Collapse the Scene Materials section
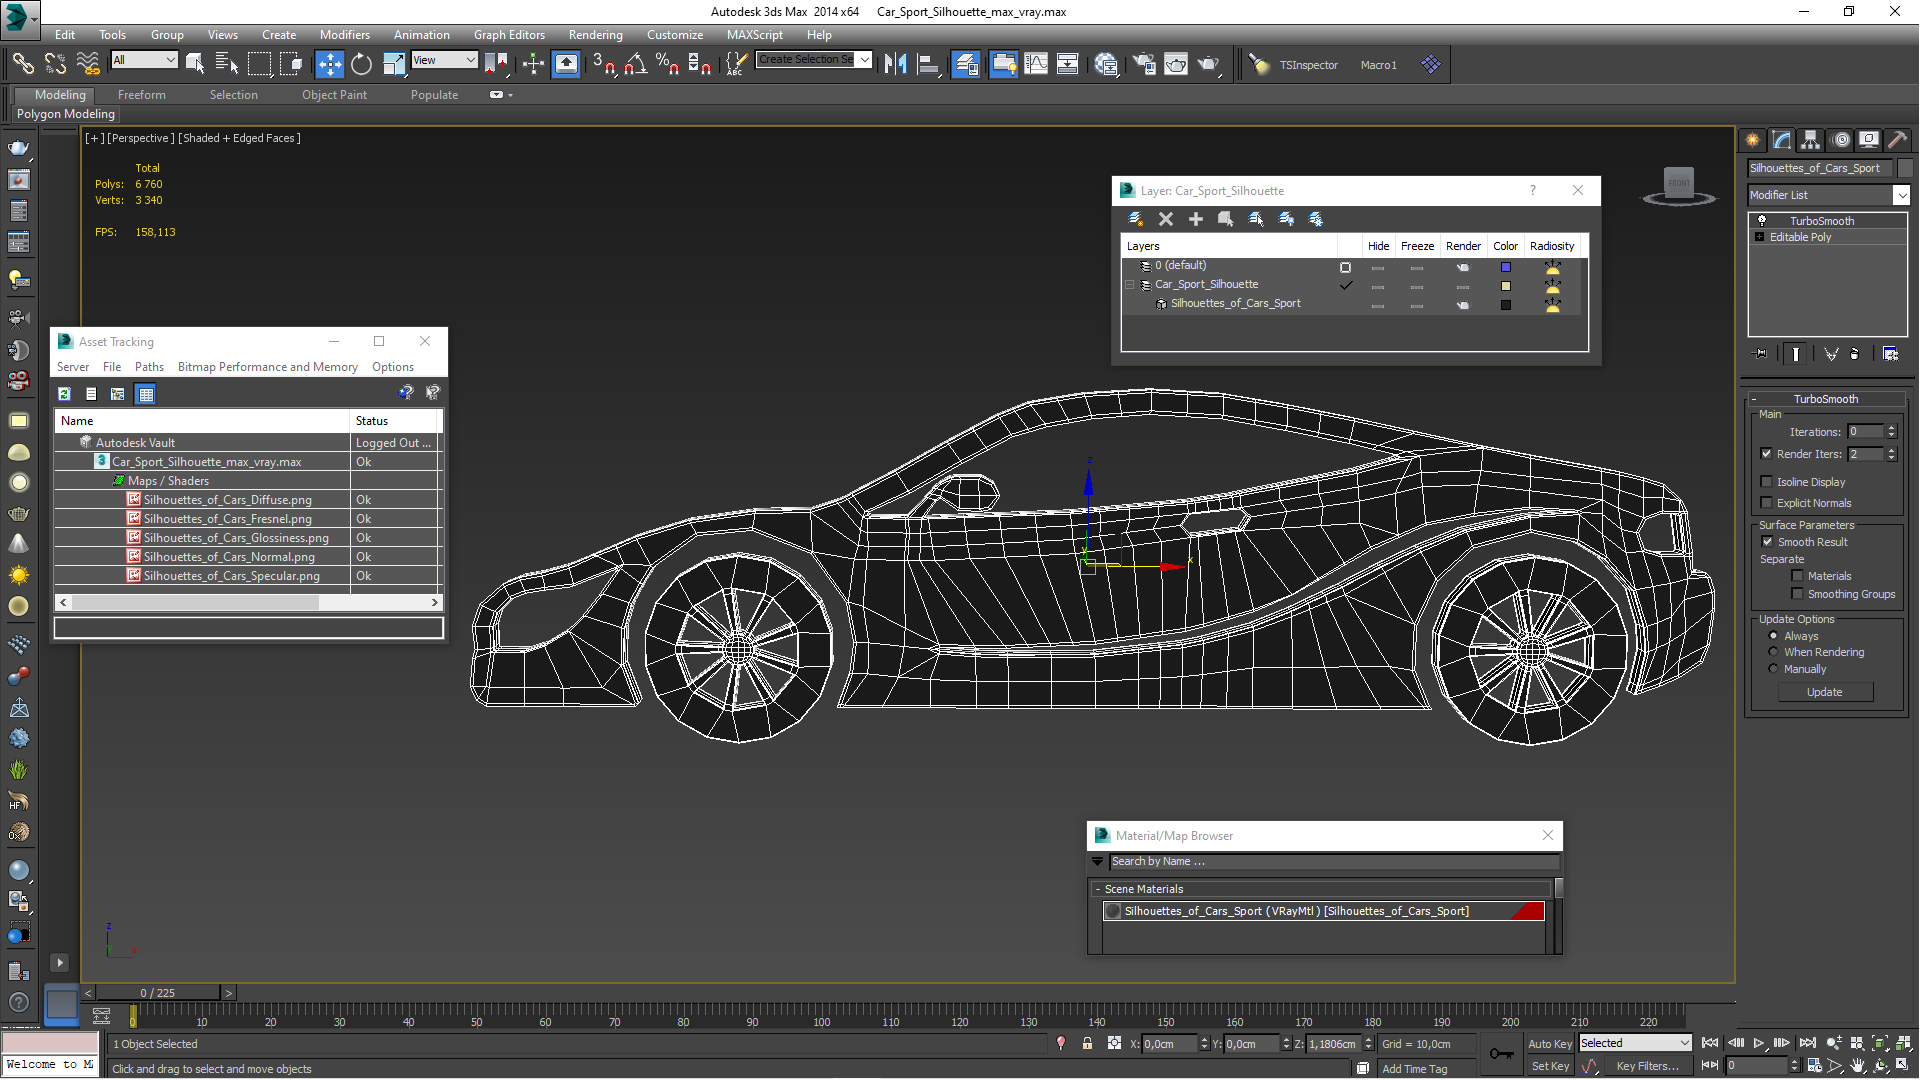 [x=1098, y=889]
